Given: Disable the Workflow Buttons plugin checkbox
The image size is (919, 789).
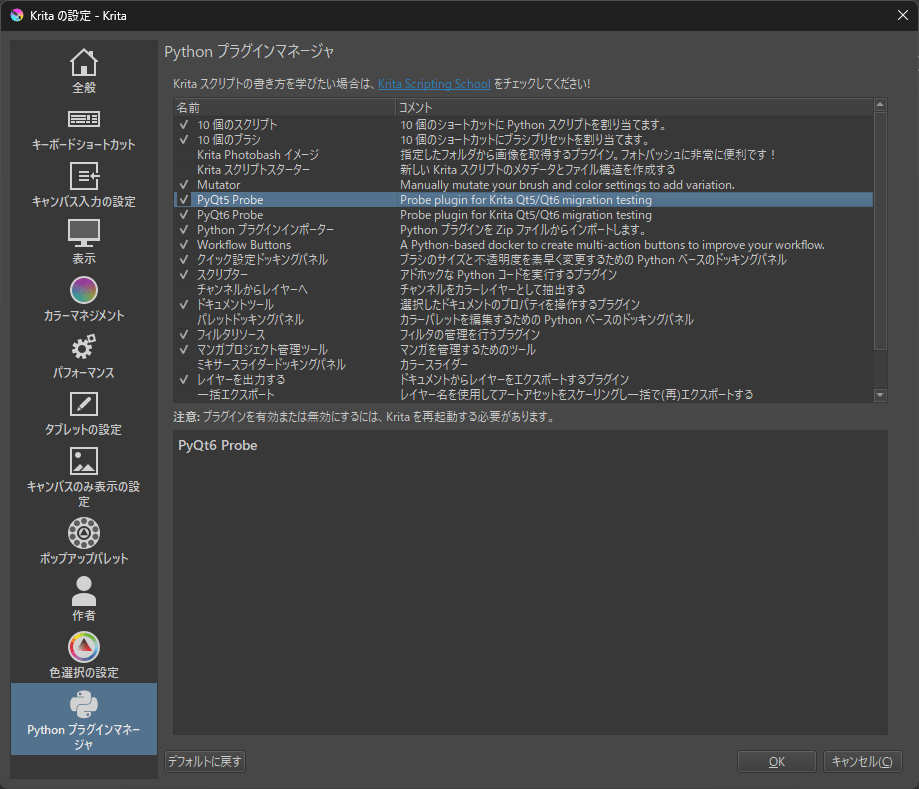Looking at the screenshot, I should coord(184,245).
